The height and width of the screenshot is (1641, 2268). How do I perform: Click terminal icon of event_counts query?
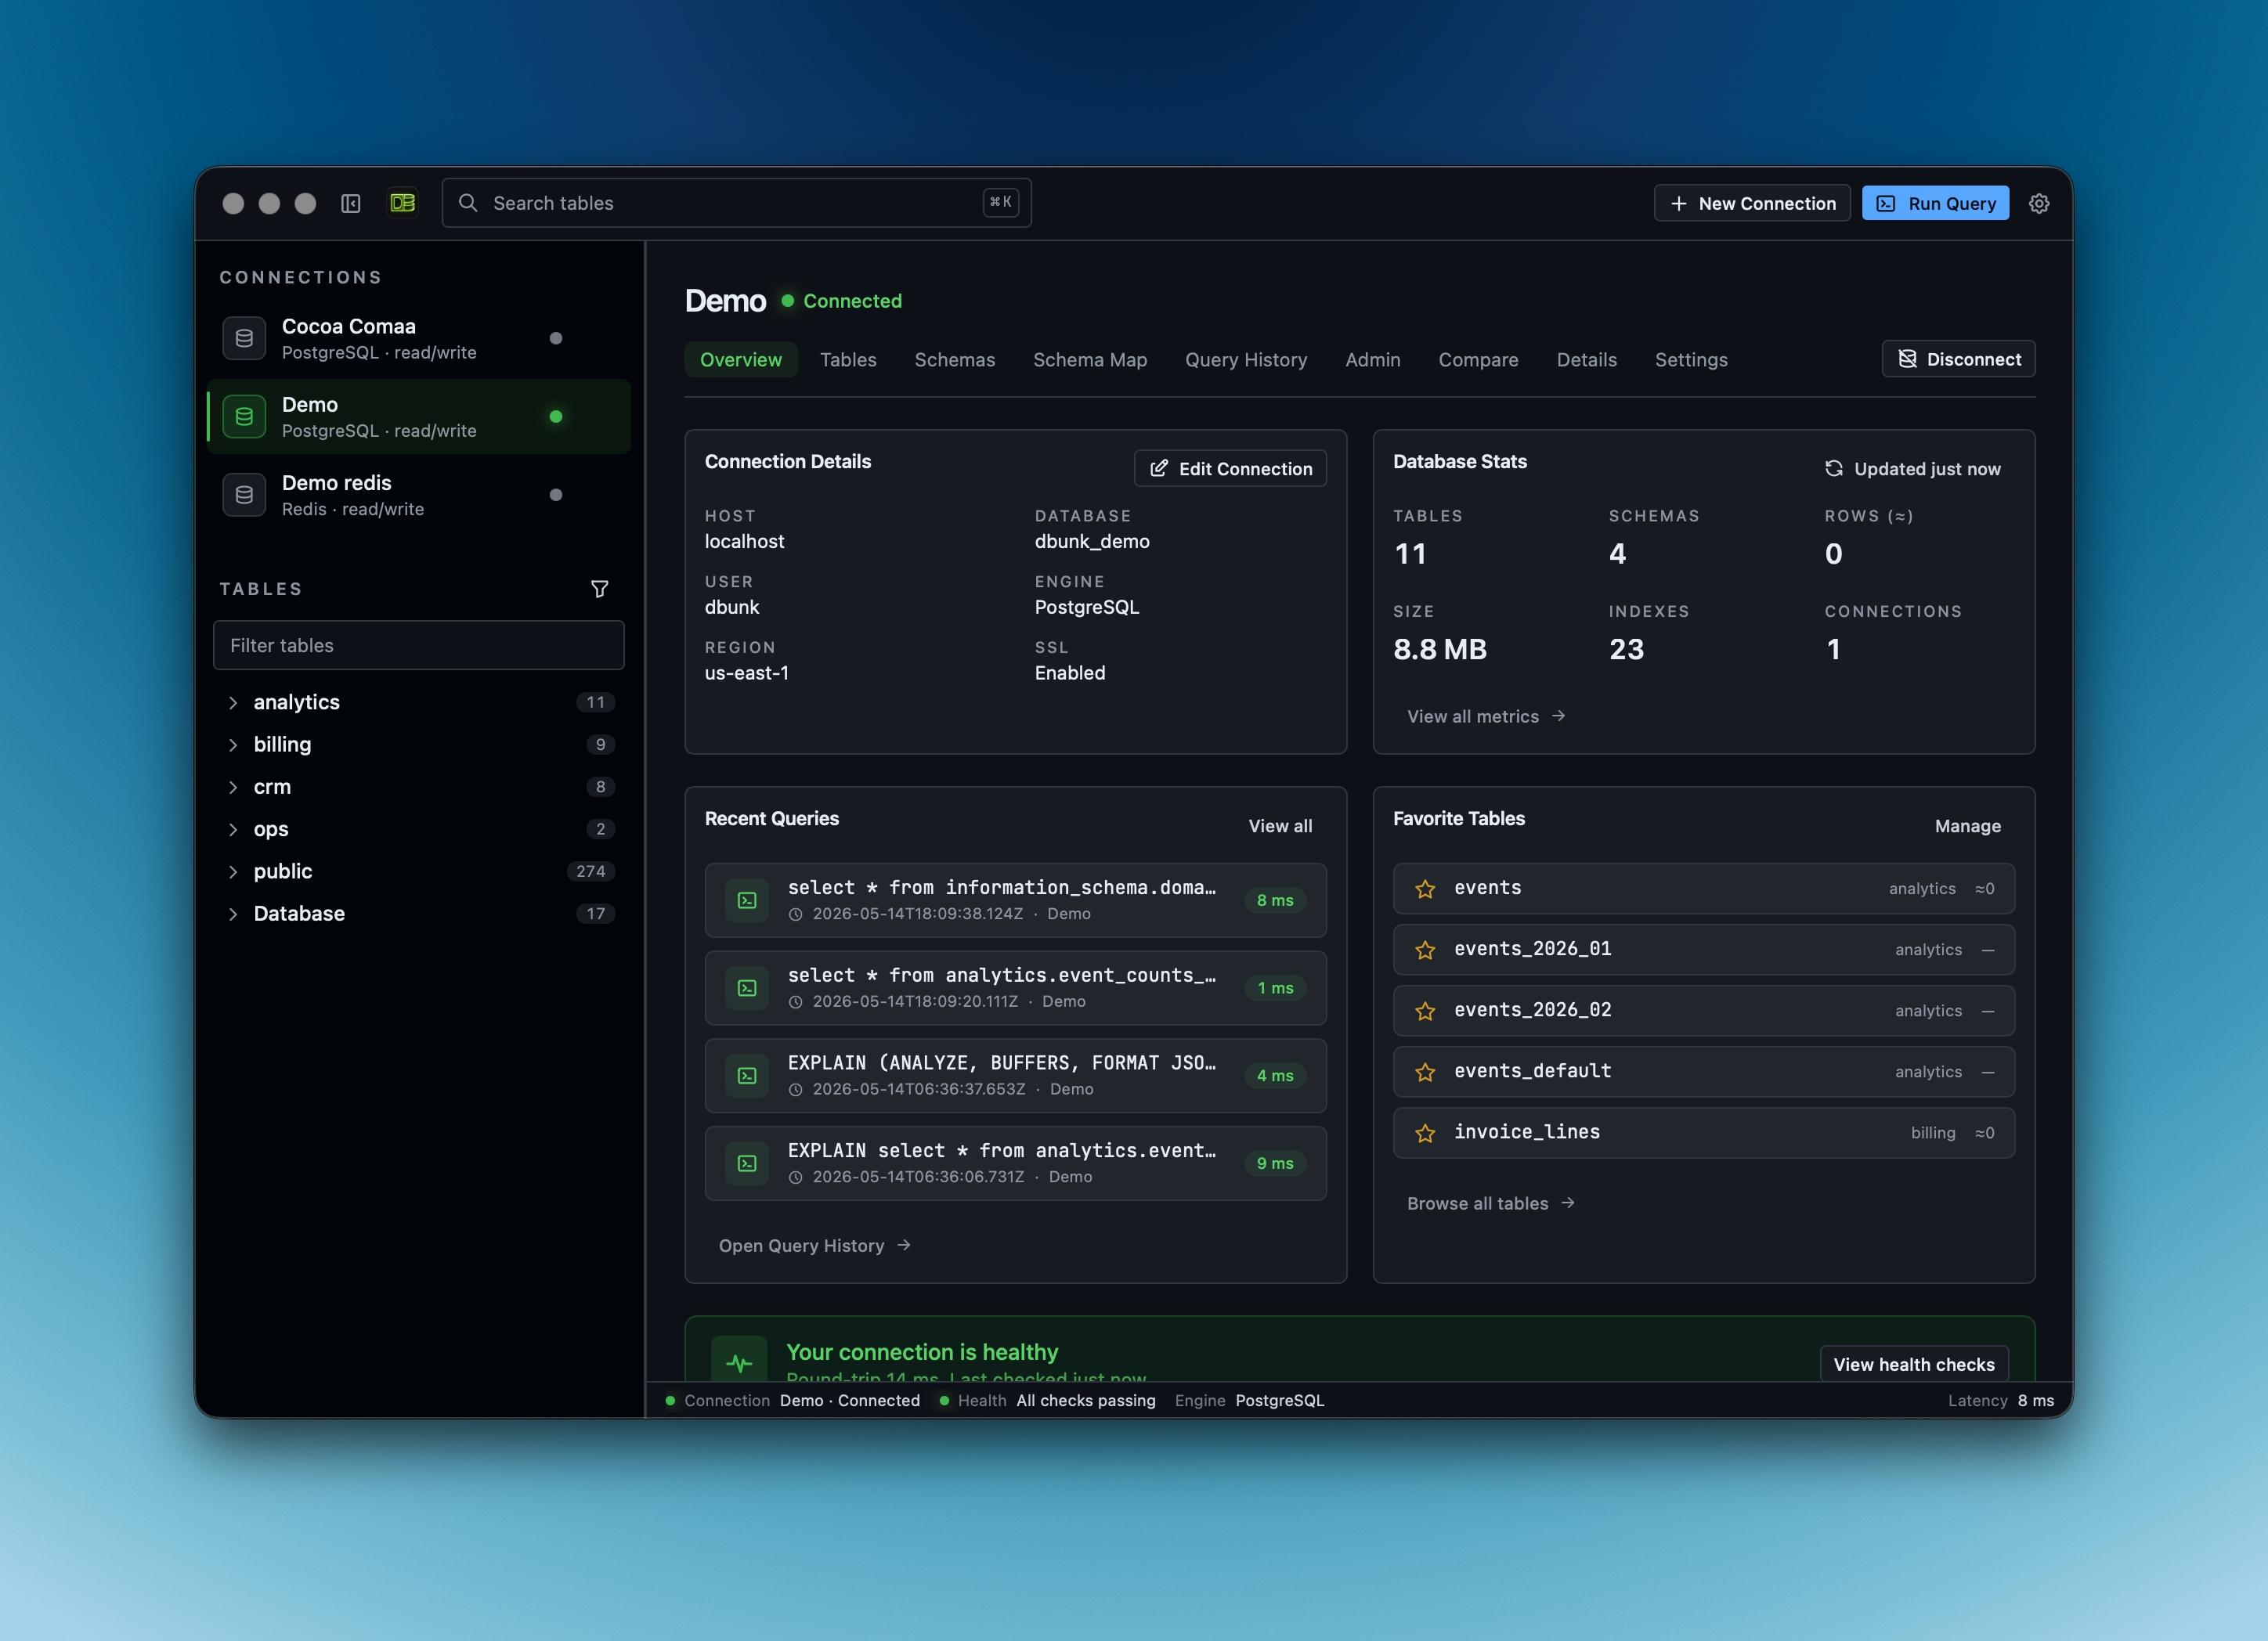tap(747, 988)
